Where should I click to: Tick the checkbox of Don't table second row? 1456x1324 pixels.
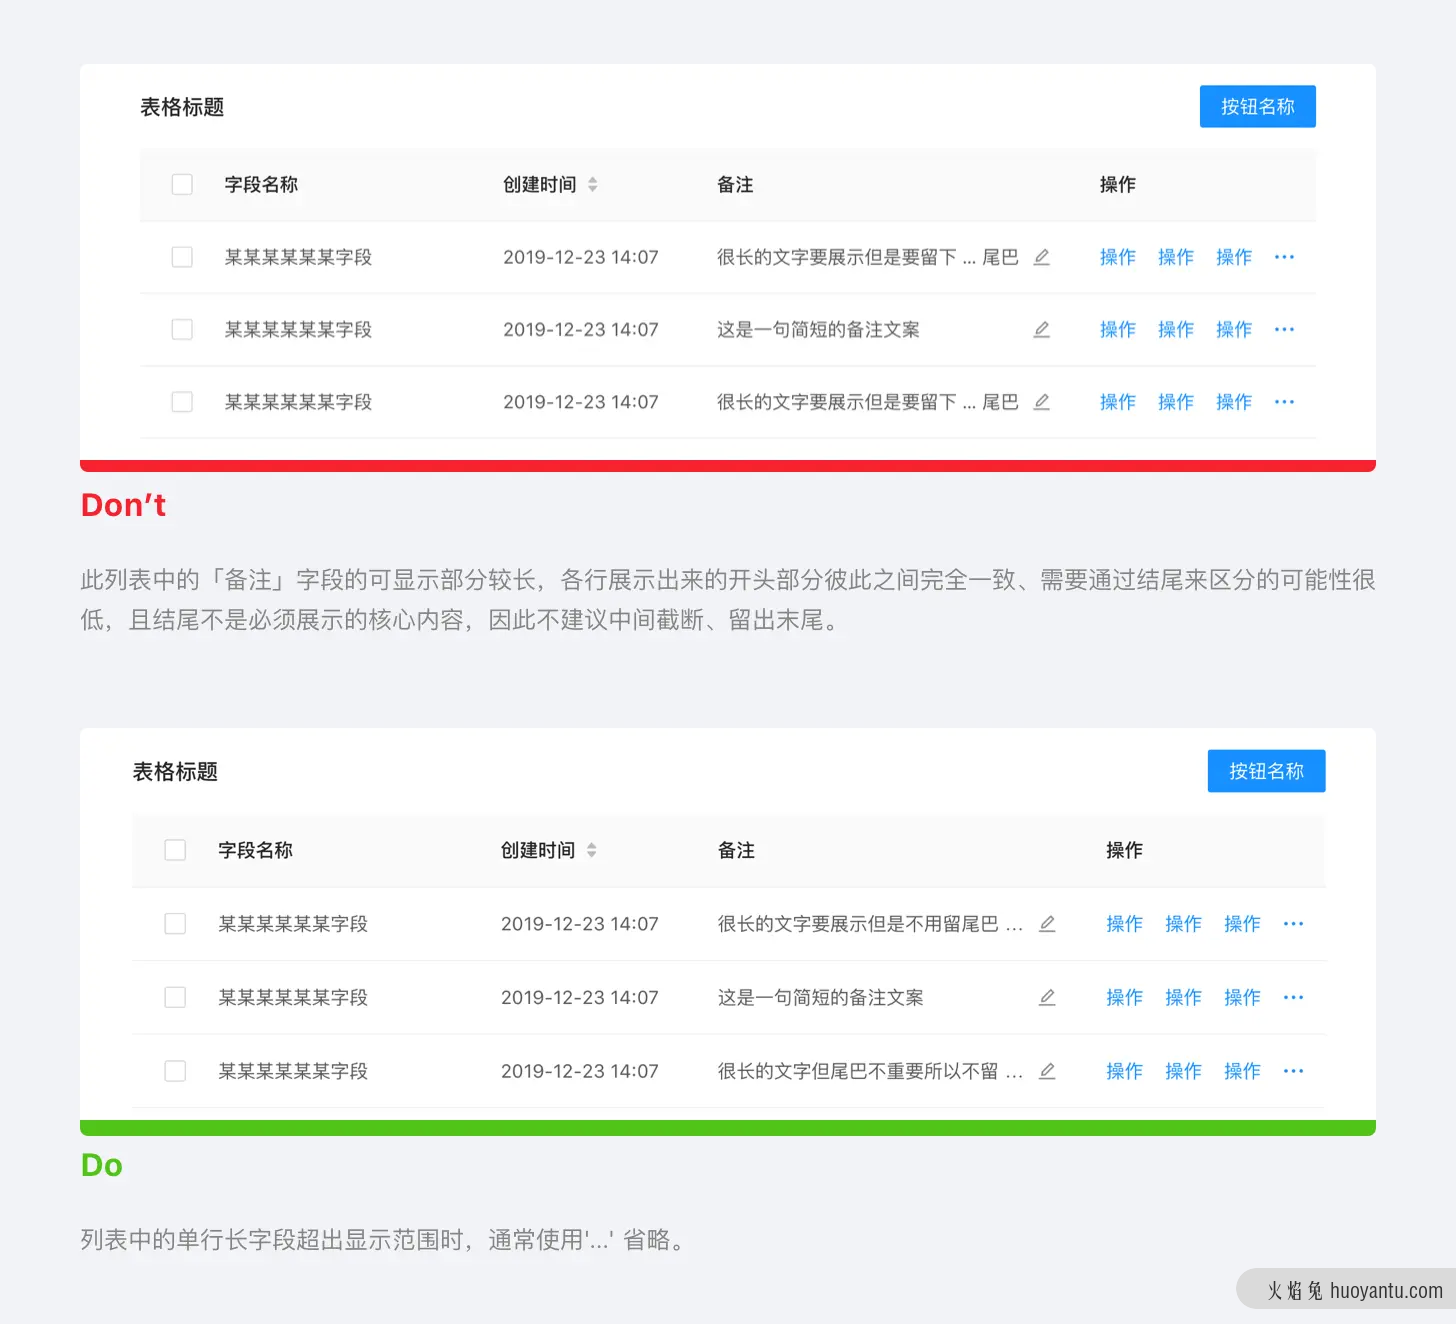tap(182, 329)
